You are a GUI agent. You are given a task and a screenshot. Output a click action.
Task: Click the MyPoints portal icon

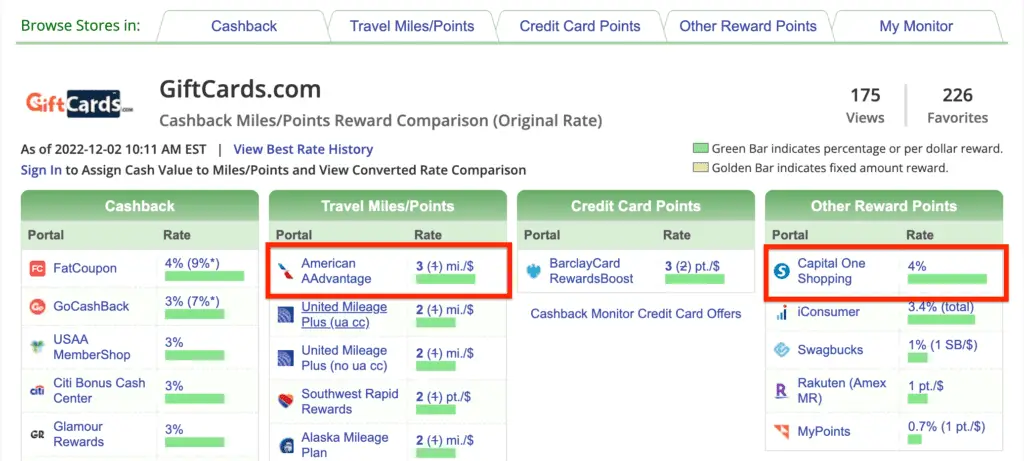point(781,432)
